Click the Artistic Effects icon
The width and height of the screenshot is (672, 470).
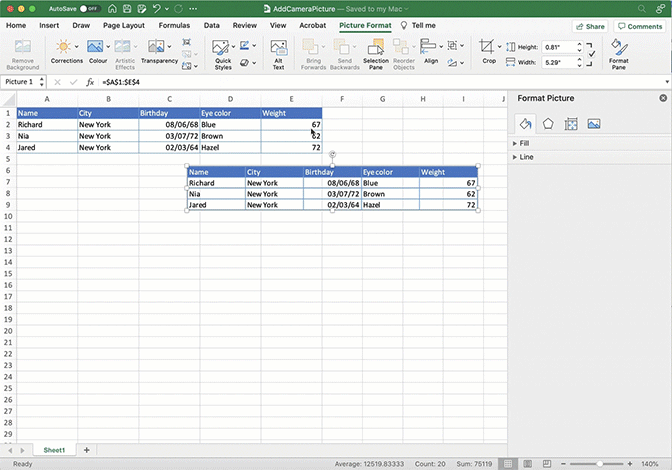(123, 46)
